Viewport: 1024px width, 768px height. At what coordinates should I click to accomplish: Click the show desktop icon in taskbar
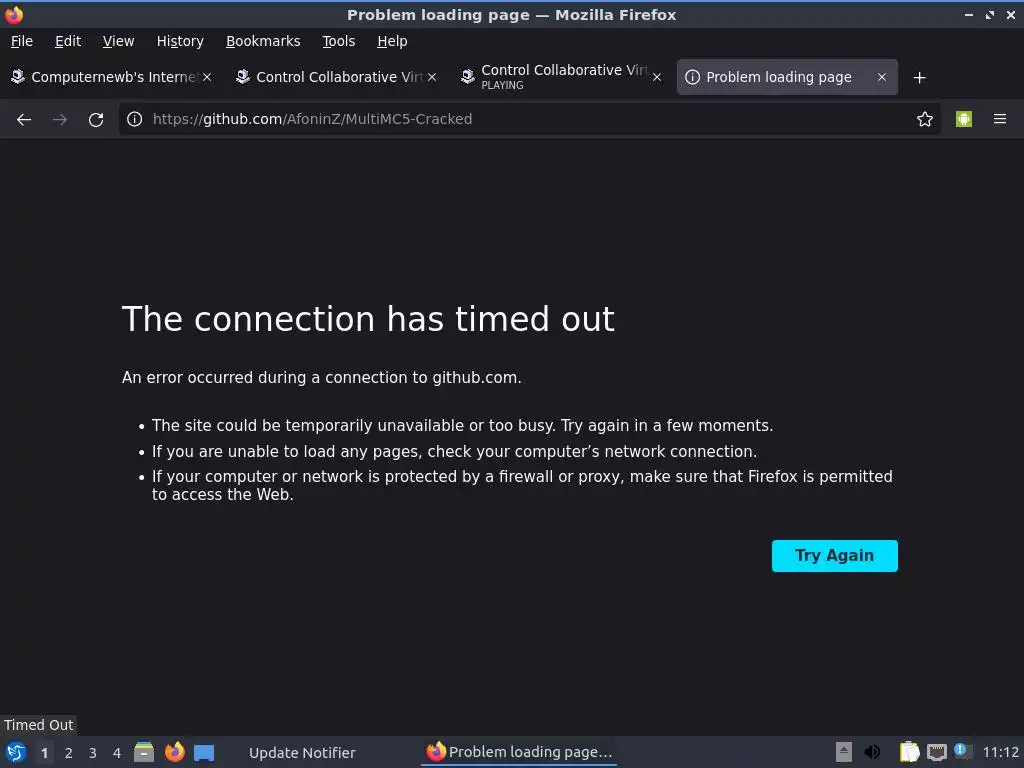(204, 752)
